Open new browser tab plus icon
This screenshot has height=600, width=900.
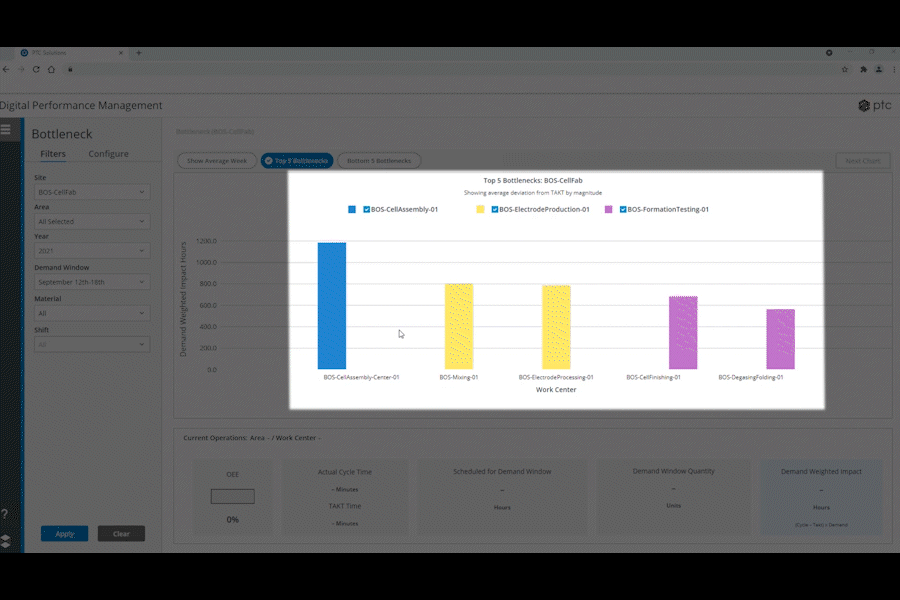(139, 53)
